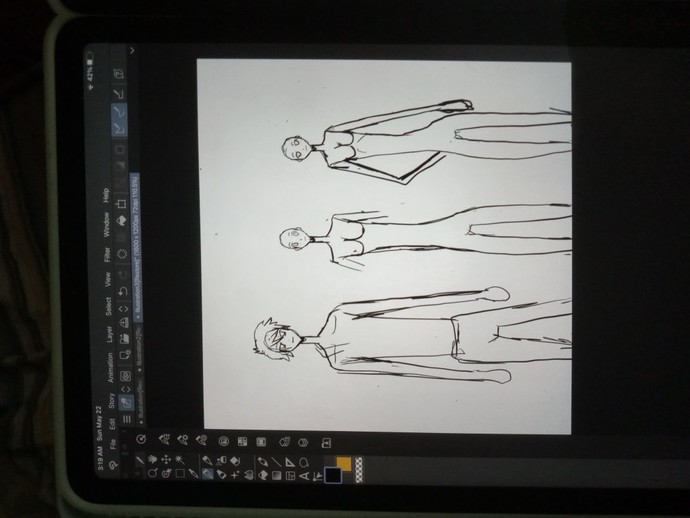Click the Fill bucket icon in command bar

pyautogui.click(x=121, y=221)
